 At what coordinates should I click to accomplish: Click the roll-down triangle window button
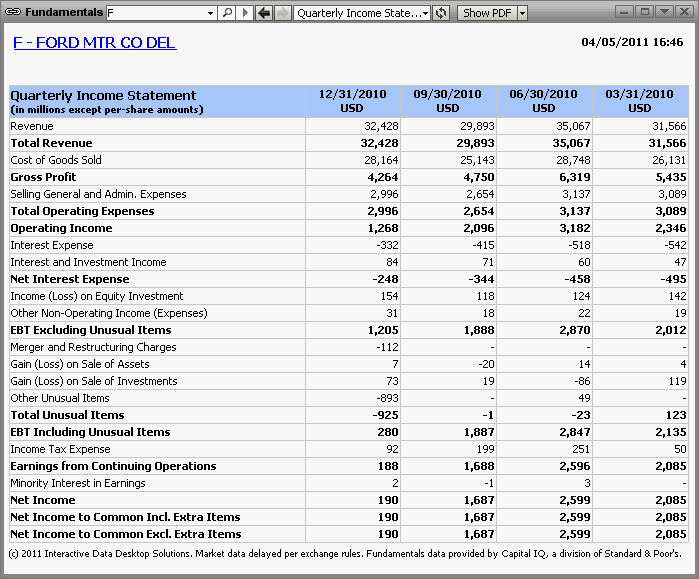coord(664,12)
